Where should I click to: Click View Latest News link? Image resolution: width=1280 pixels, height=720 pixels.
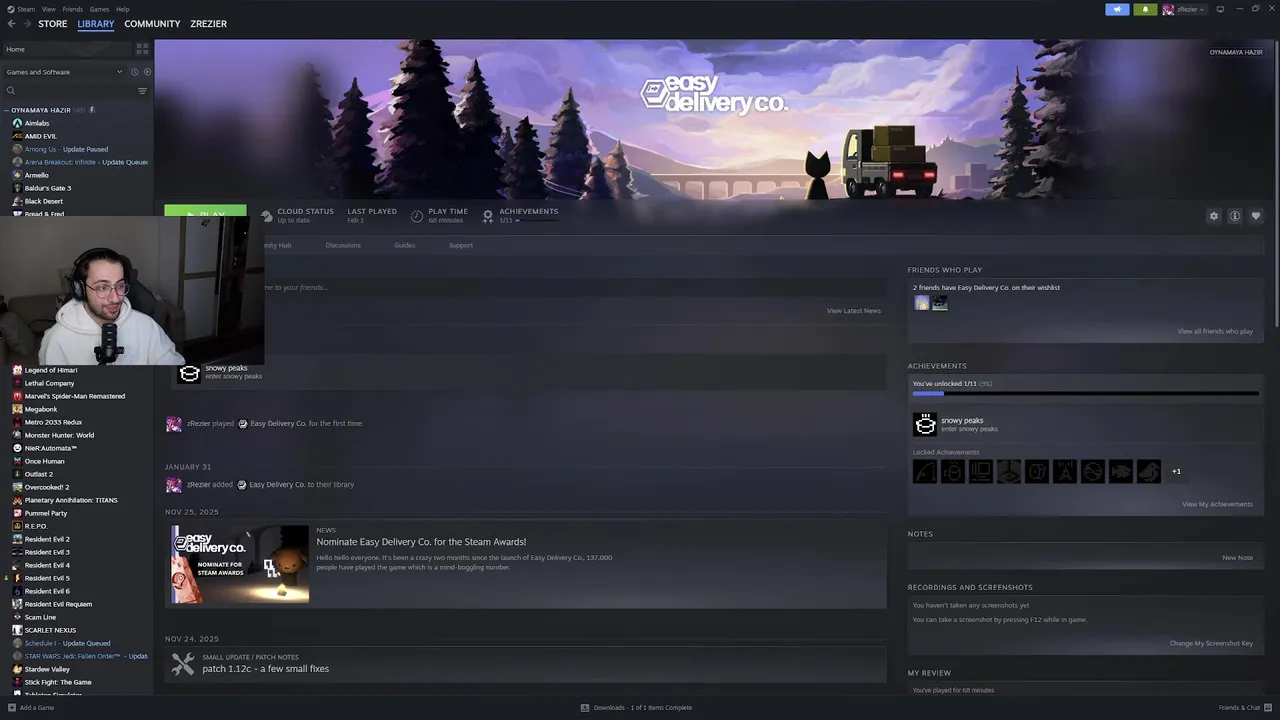pyautogui.click(x=853, y=311)
